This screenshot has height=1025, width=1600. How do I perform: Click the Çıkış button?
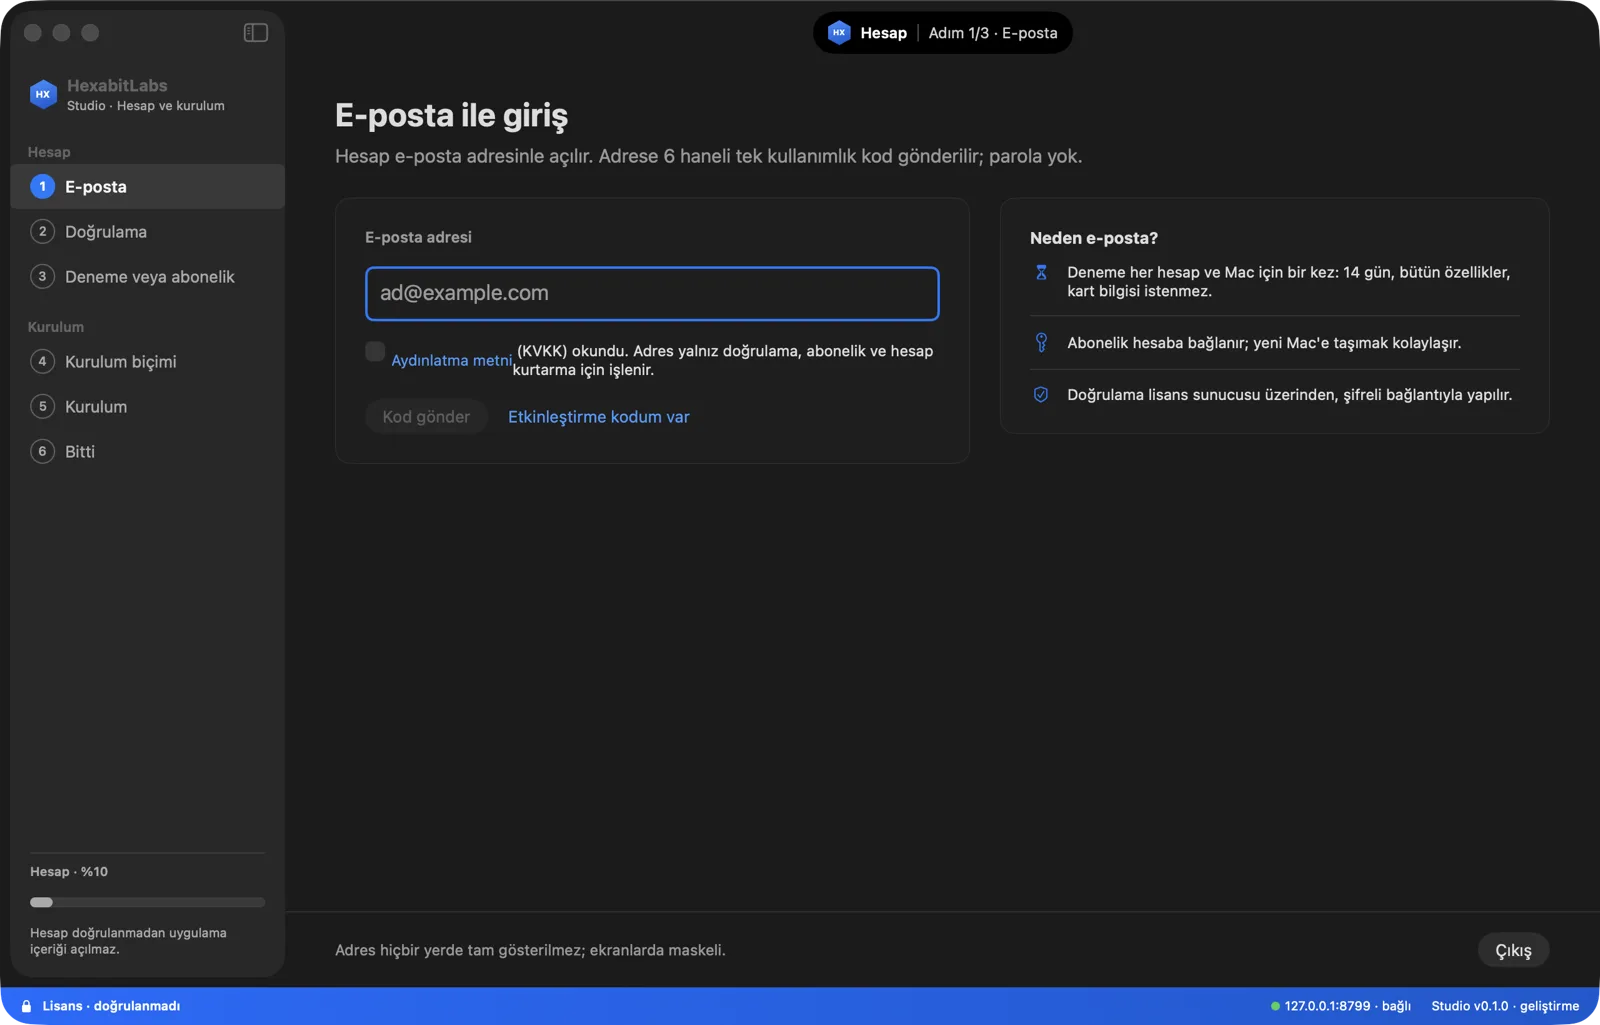coord(1513,951)
